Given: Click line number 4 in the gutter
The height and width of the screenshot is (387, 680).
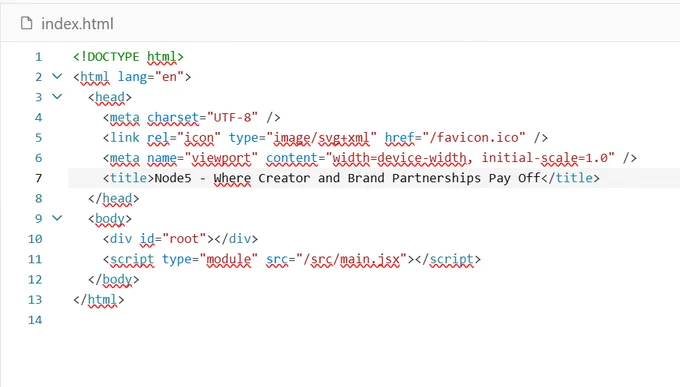Looking at the screenshot, I should 39,118.
